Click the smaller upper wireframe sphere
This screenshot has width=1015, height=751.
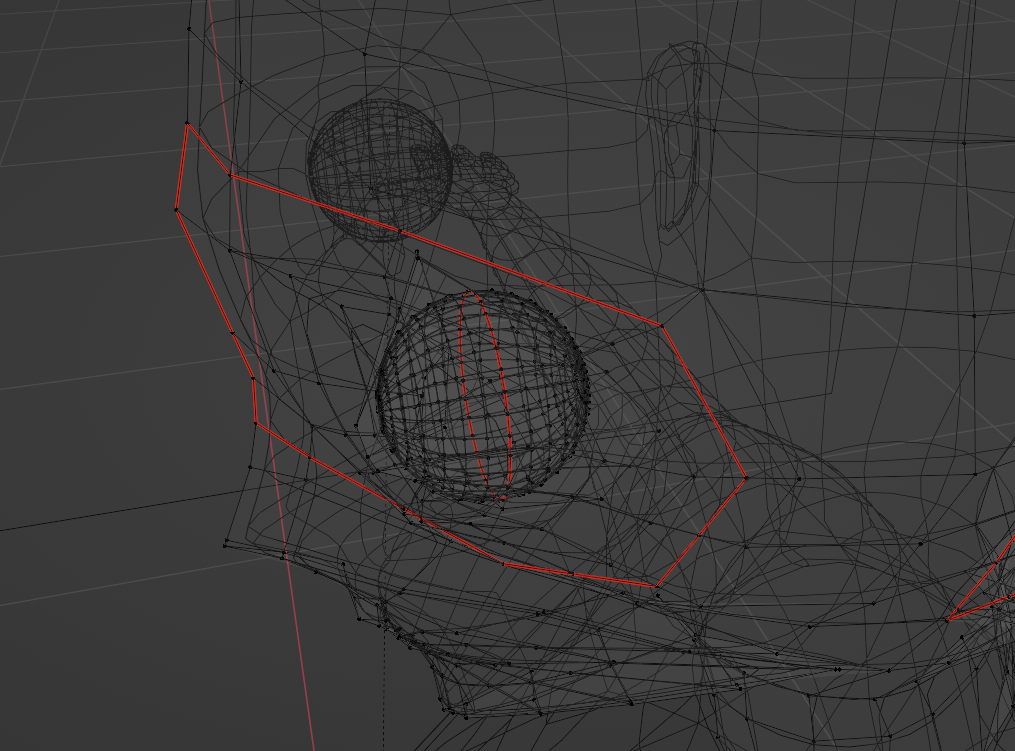click(x=379, y=168)
